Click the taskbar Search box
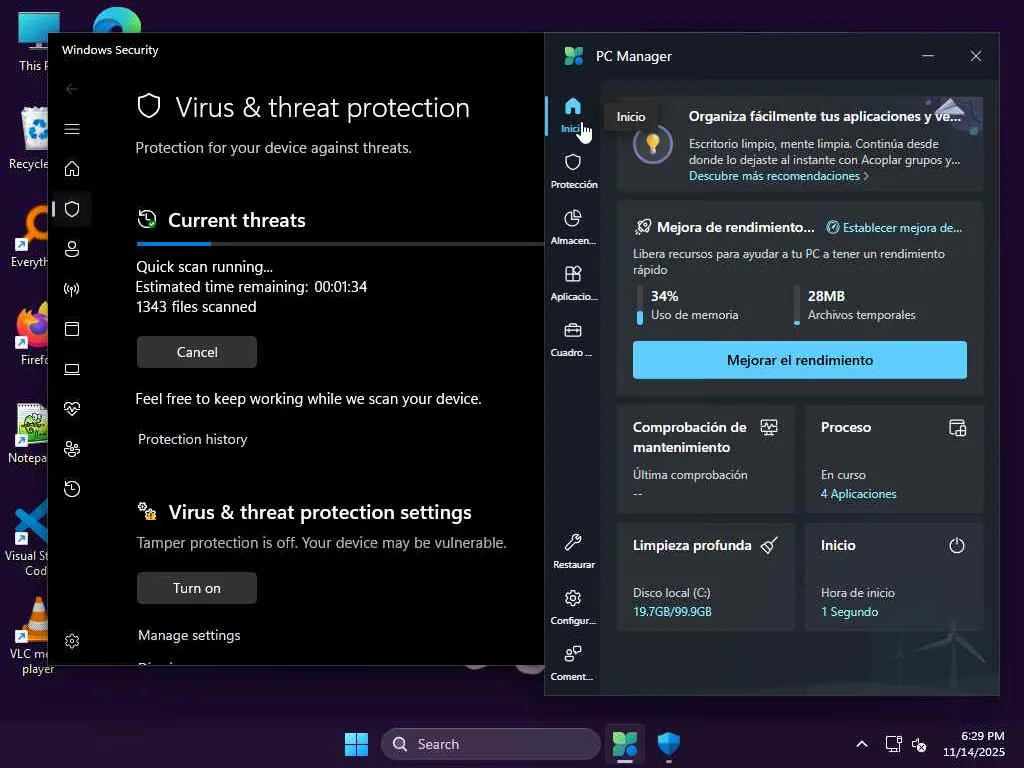This screenshot has height=768, width=1024. coord(490,744)
